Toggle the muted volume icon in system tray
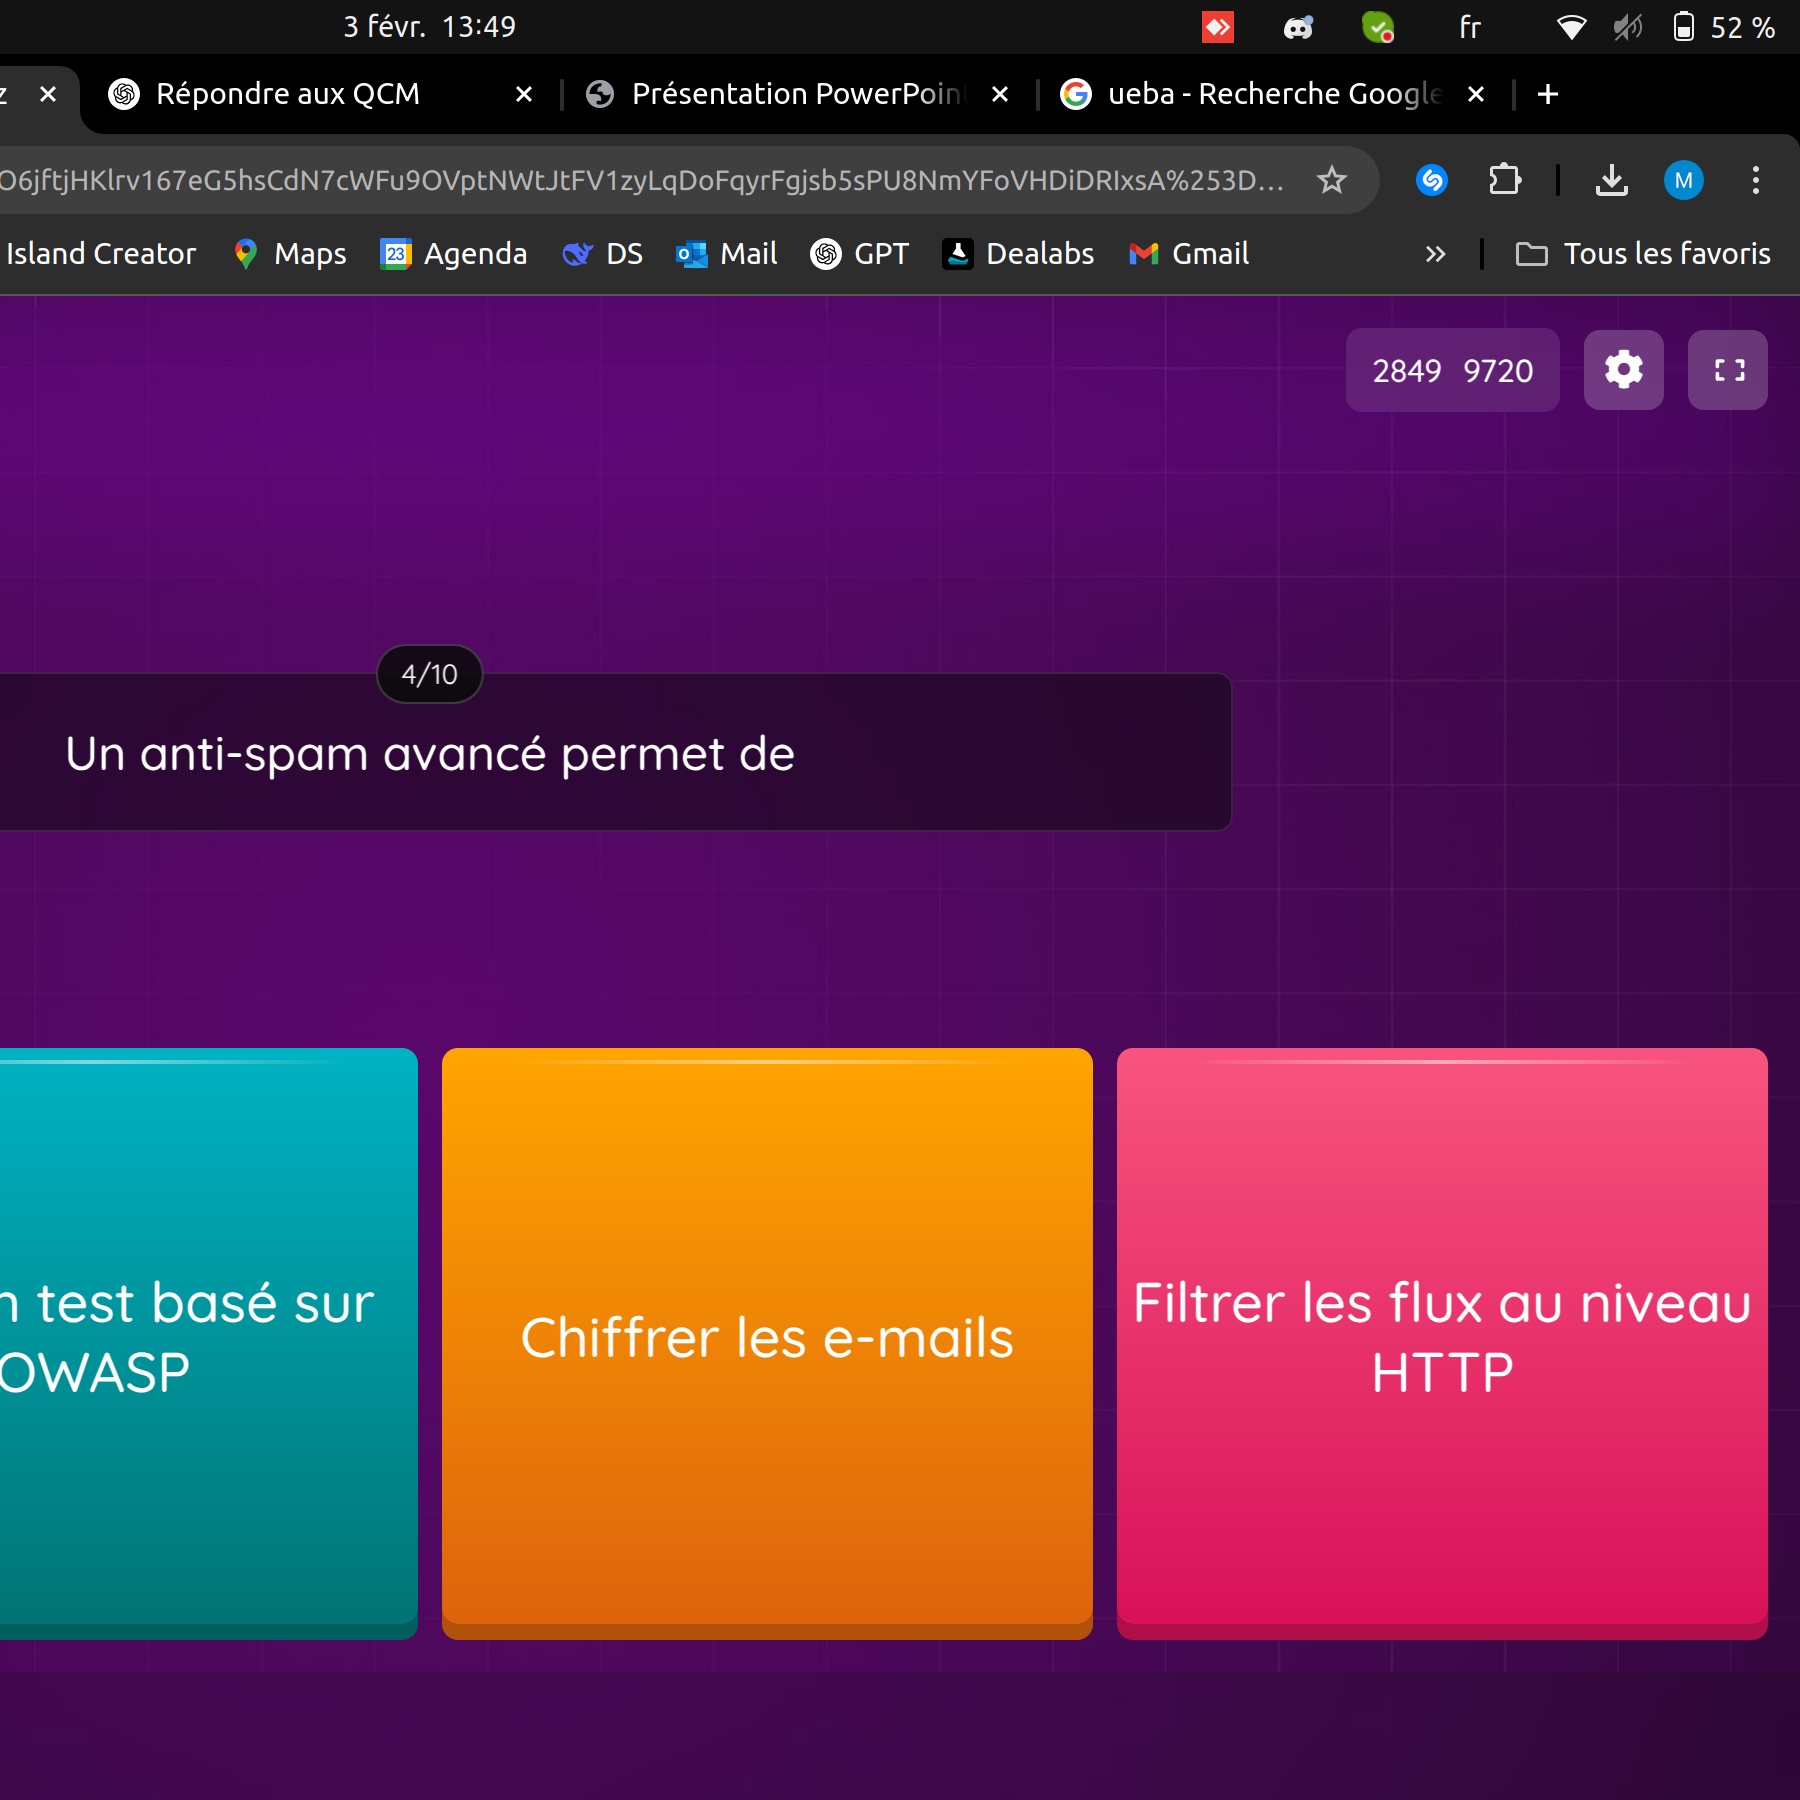 [x=1627, y=27]
